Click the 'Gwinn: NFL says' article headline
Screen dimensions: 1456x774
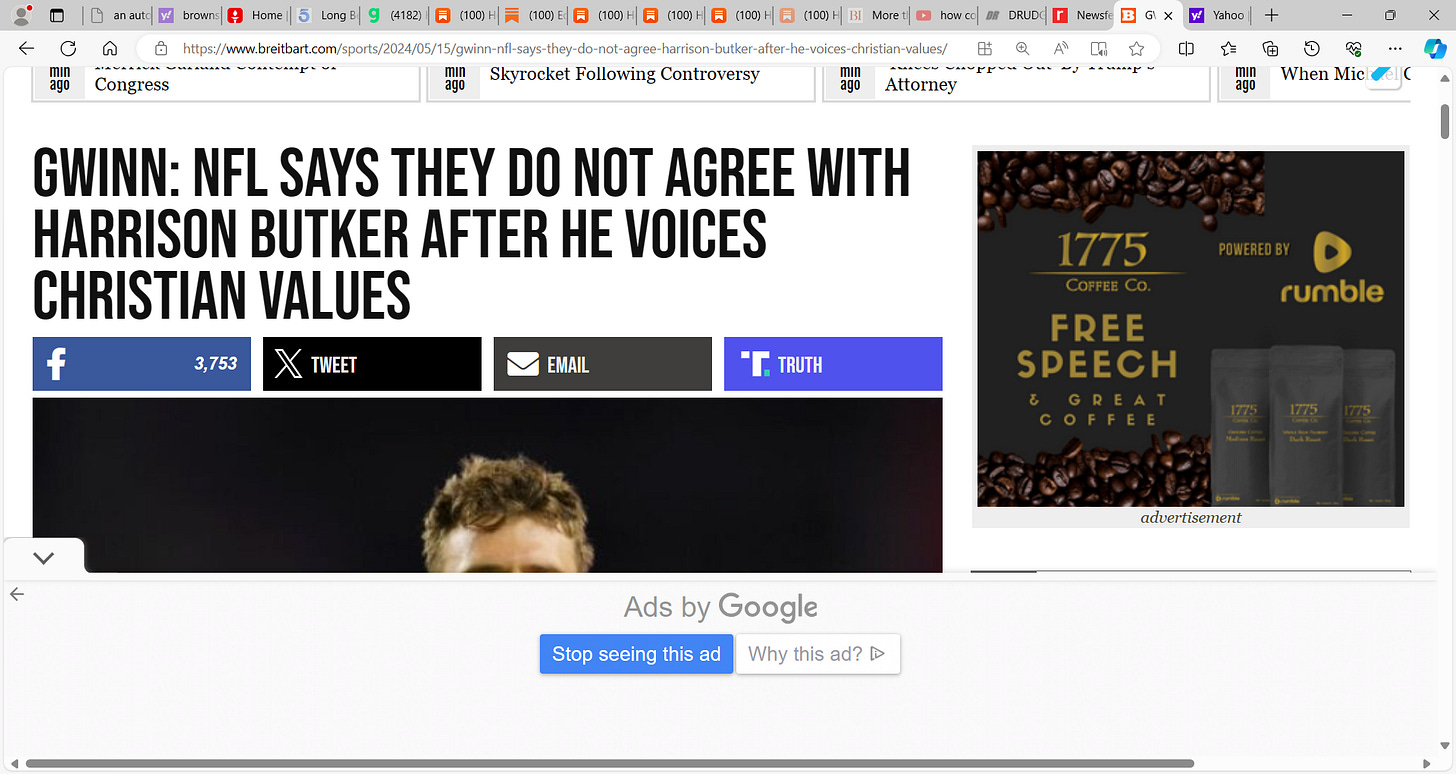coord(471,235)
